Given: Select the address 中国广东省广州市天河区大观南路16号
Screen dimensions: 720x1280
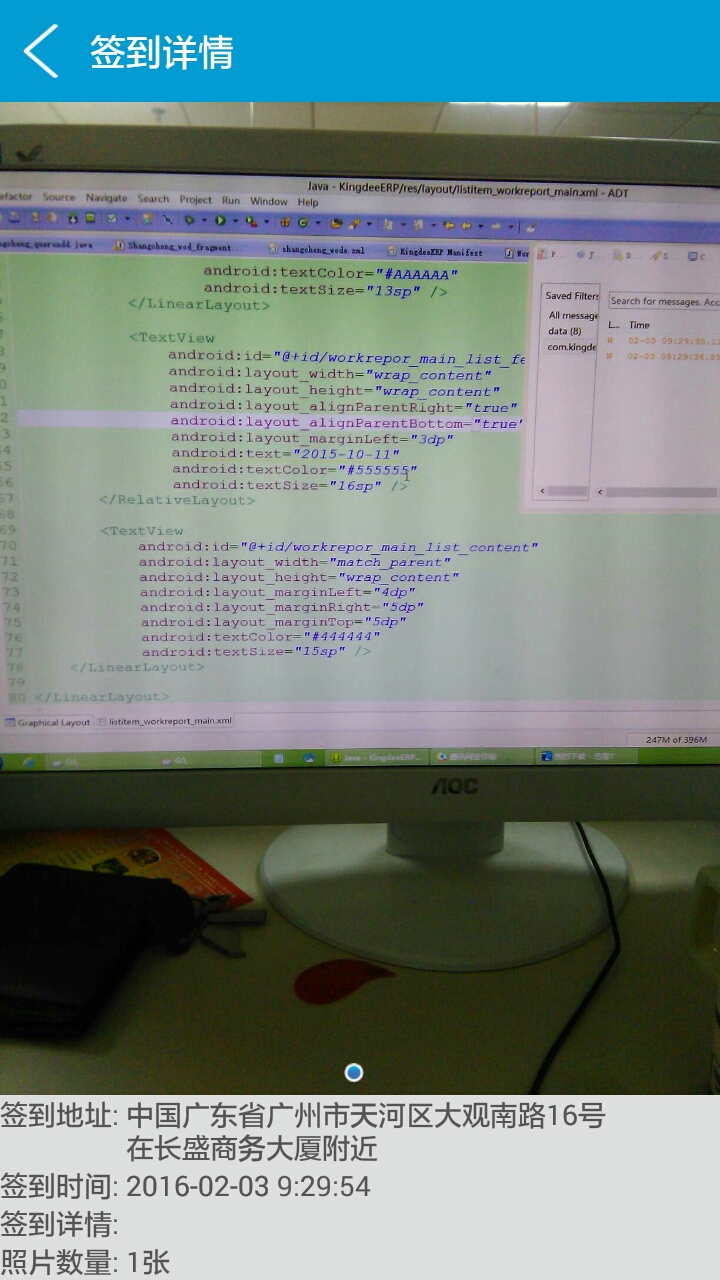Looking at the screenshot, I should pos(366,1115).
